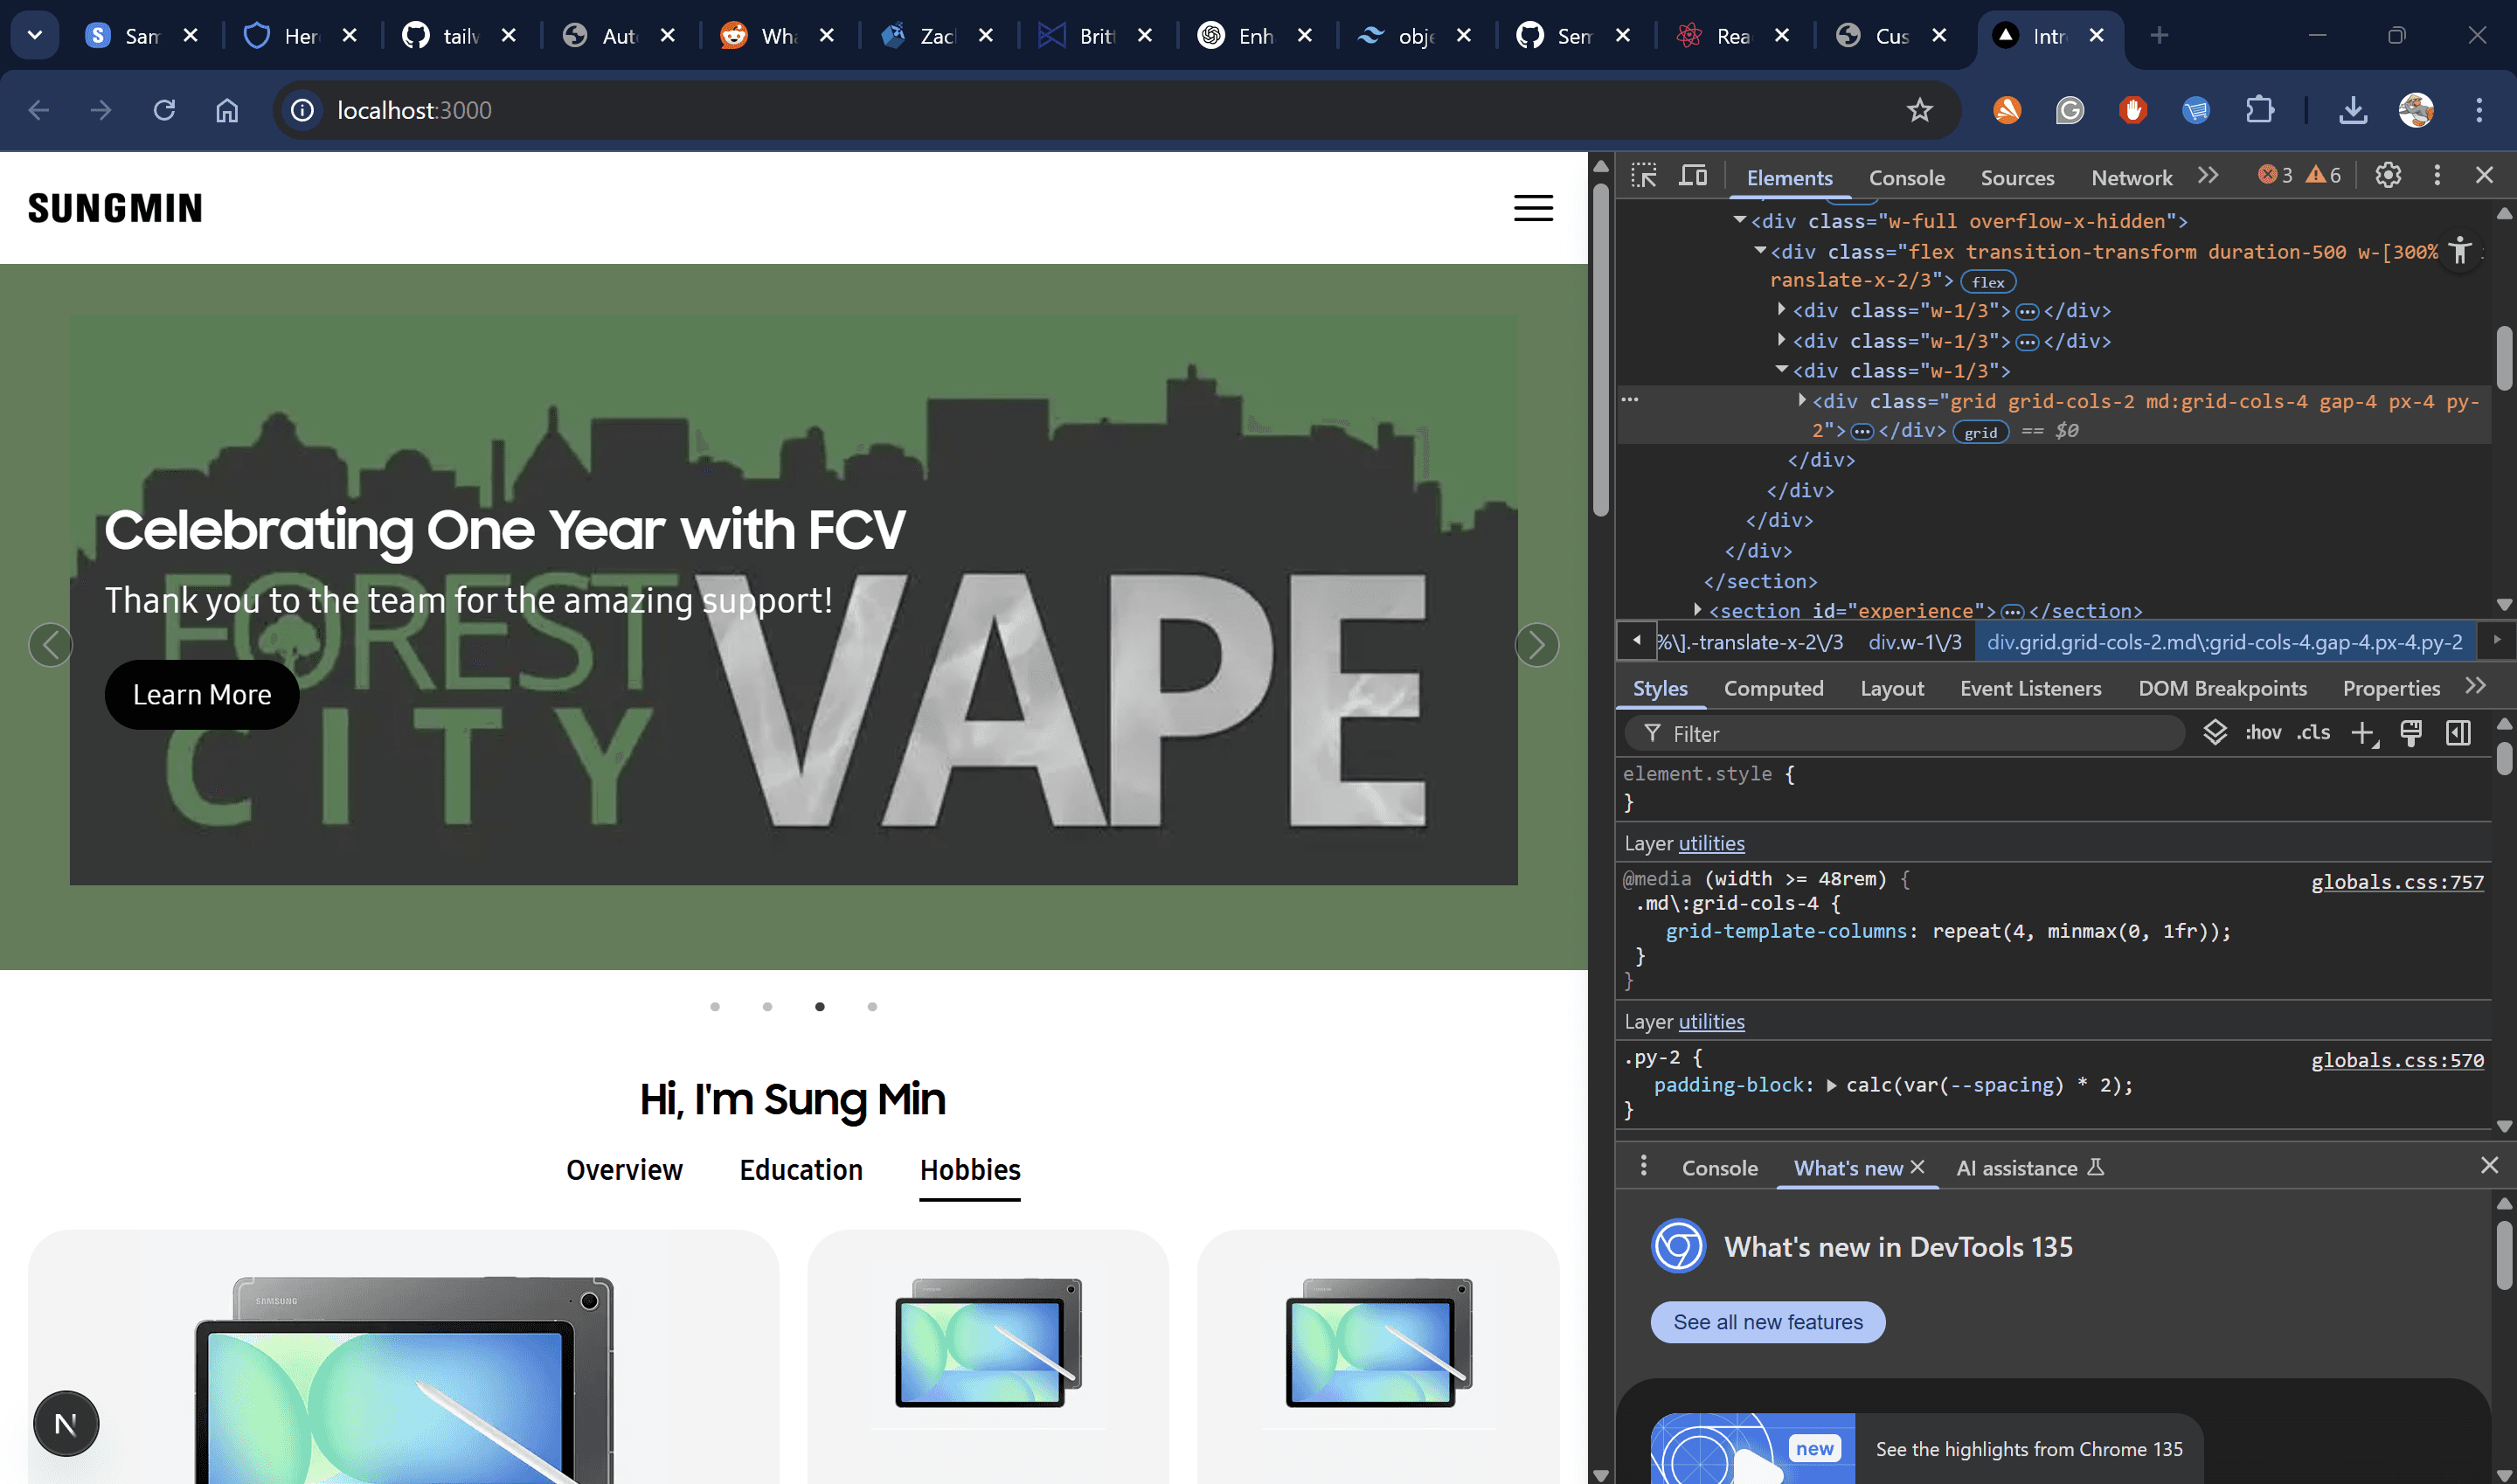Open globals.css line 757
This screenshot has height=1484, width=2517.
pos(2397,881)
